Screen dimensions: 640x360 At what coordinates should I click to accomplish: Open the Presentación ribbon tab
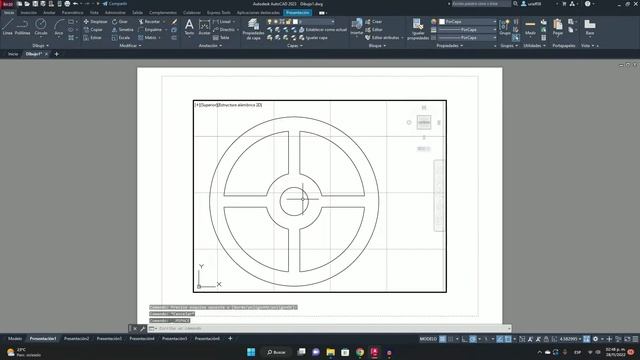298,13
